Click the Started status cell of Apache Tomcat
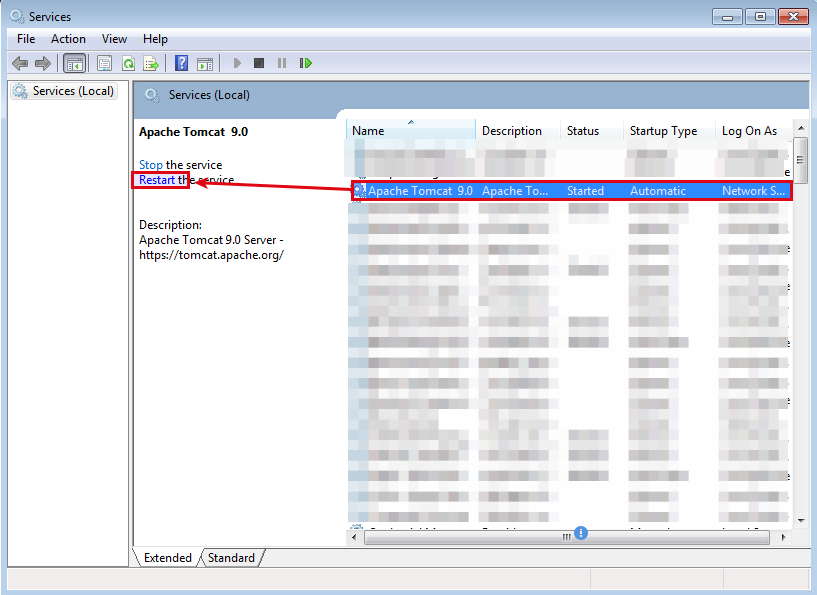 click(x=585, y=191)
